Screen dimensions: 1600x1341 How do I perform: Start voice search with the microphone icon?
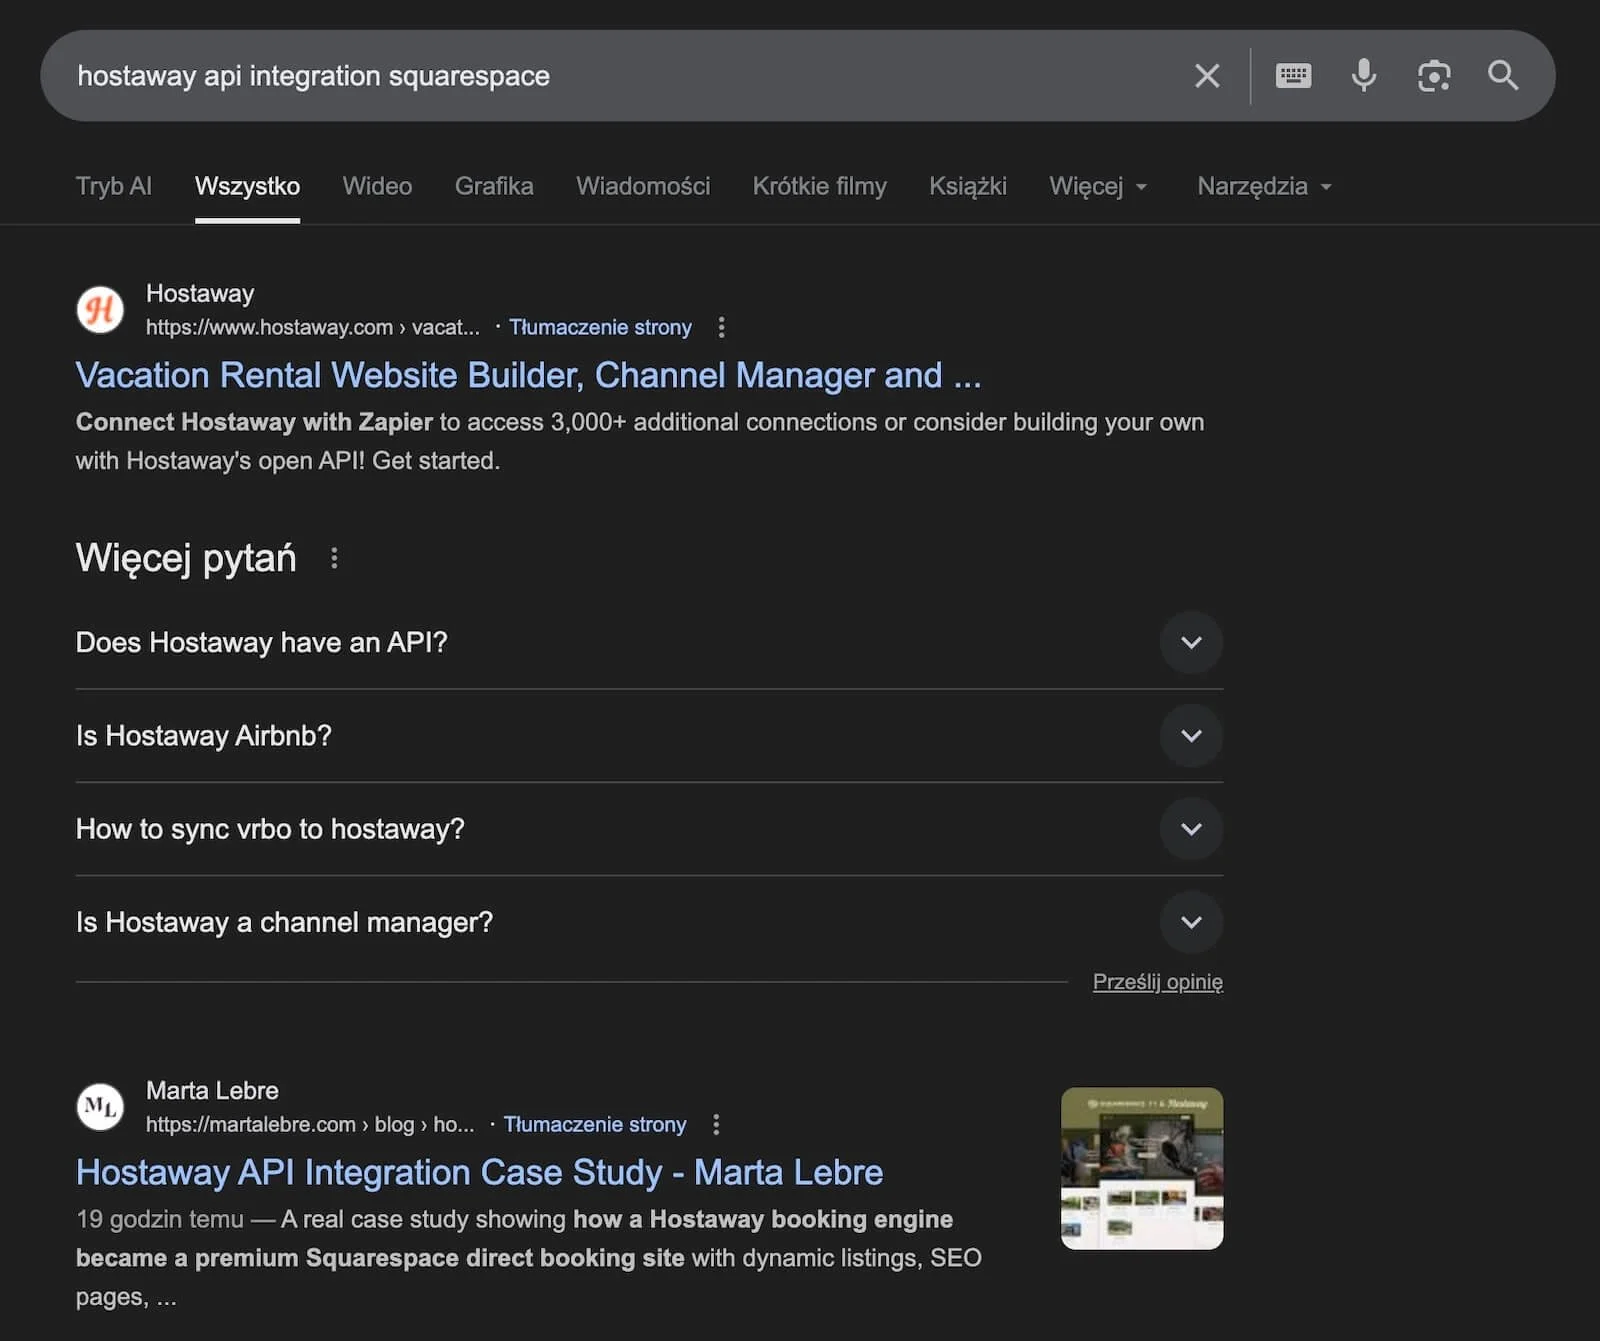[x=1363, y=75]
